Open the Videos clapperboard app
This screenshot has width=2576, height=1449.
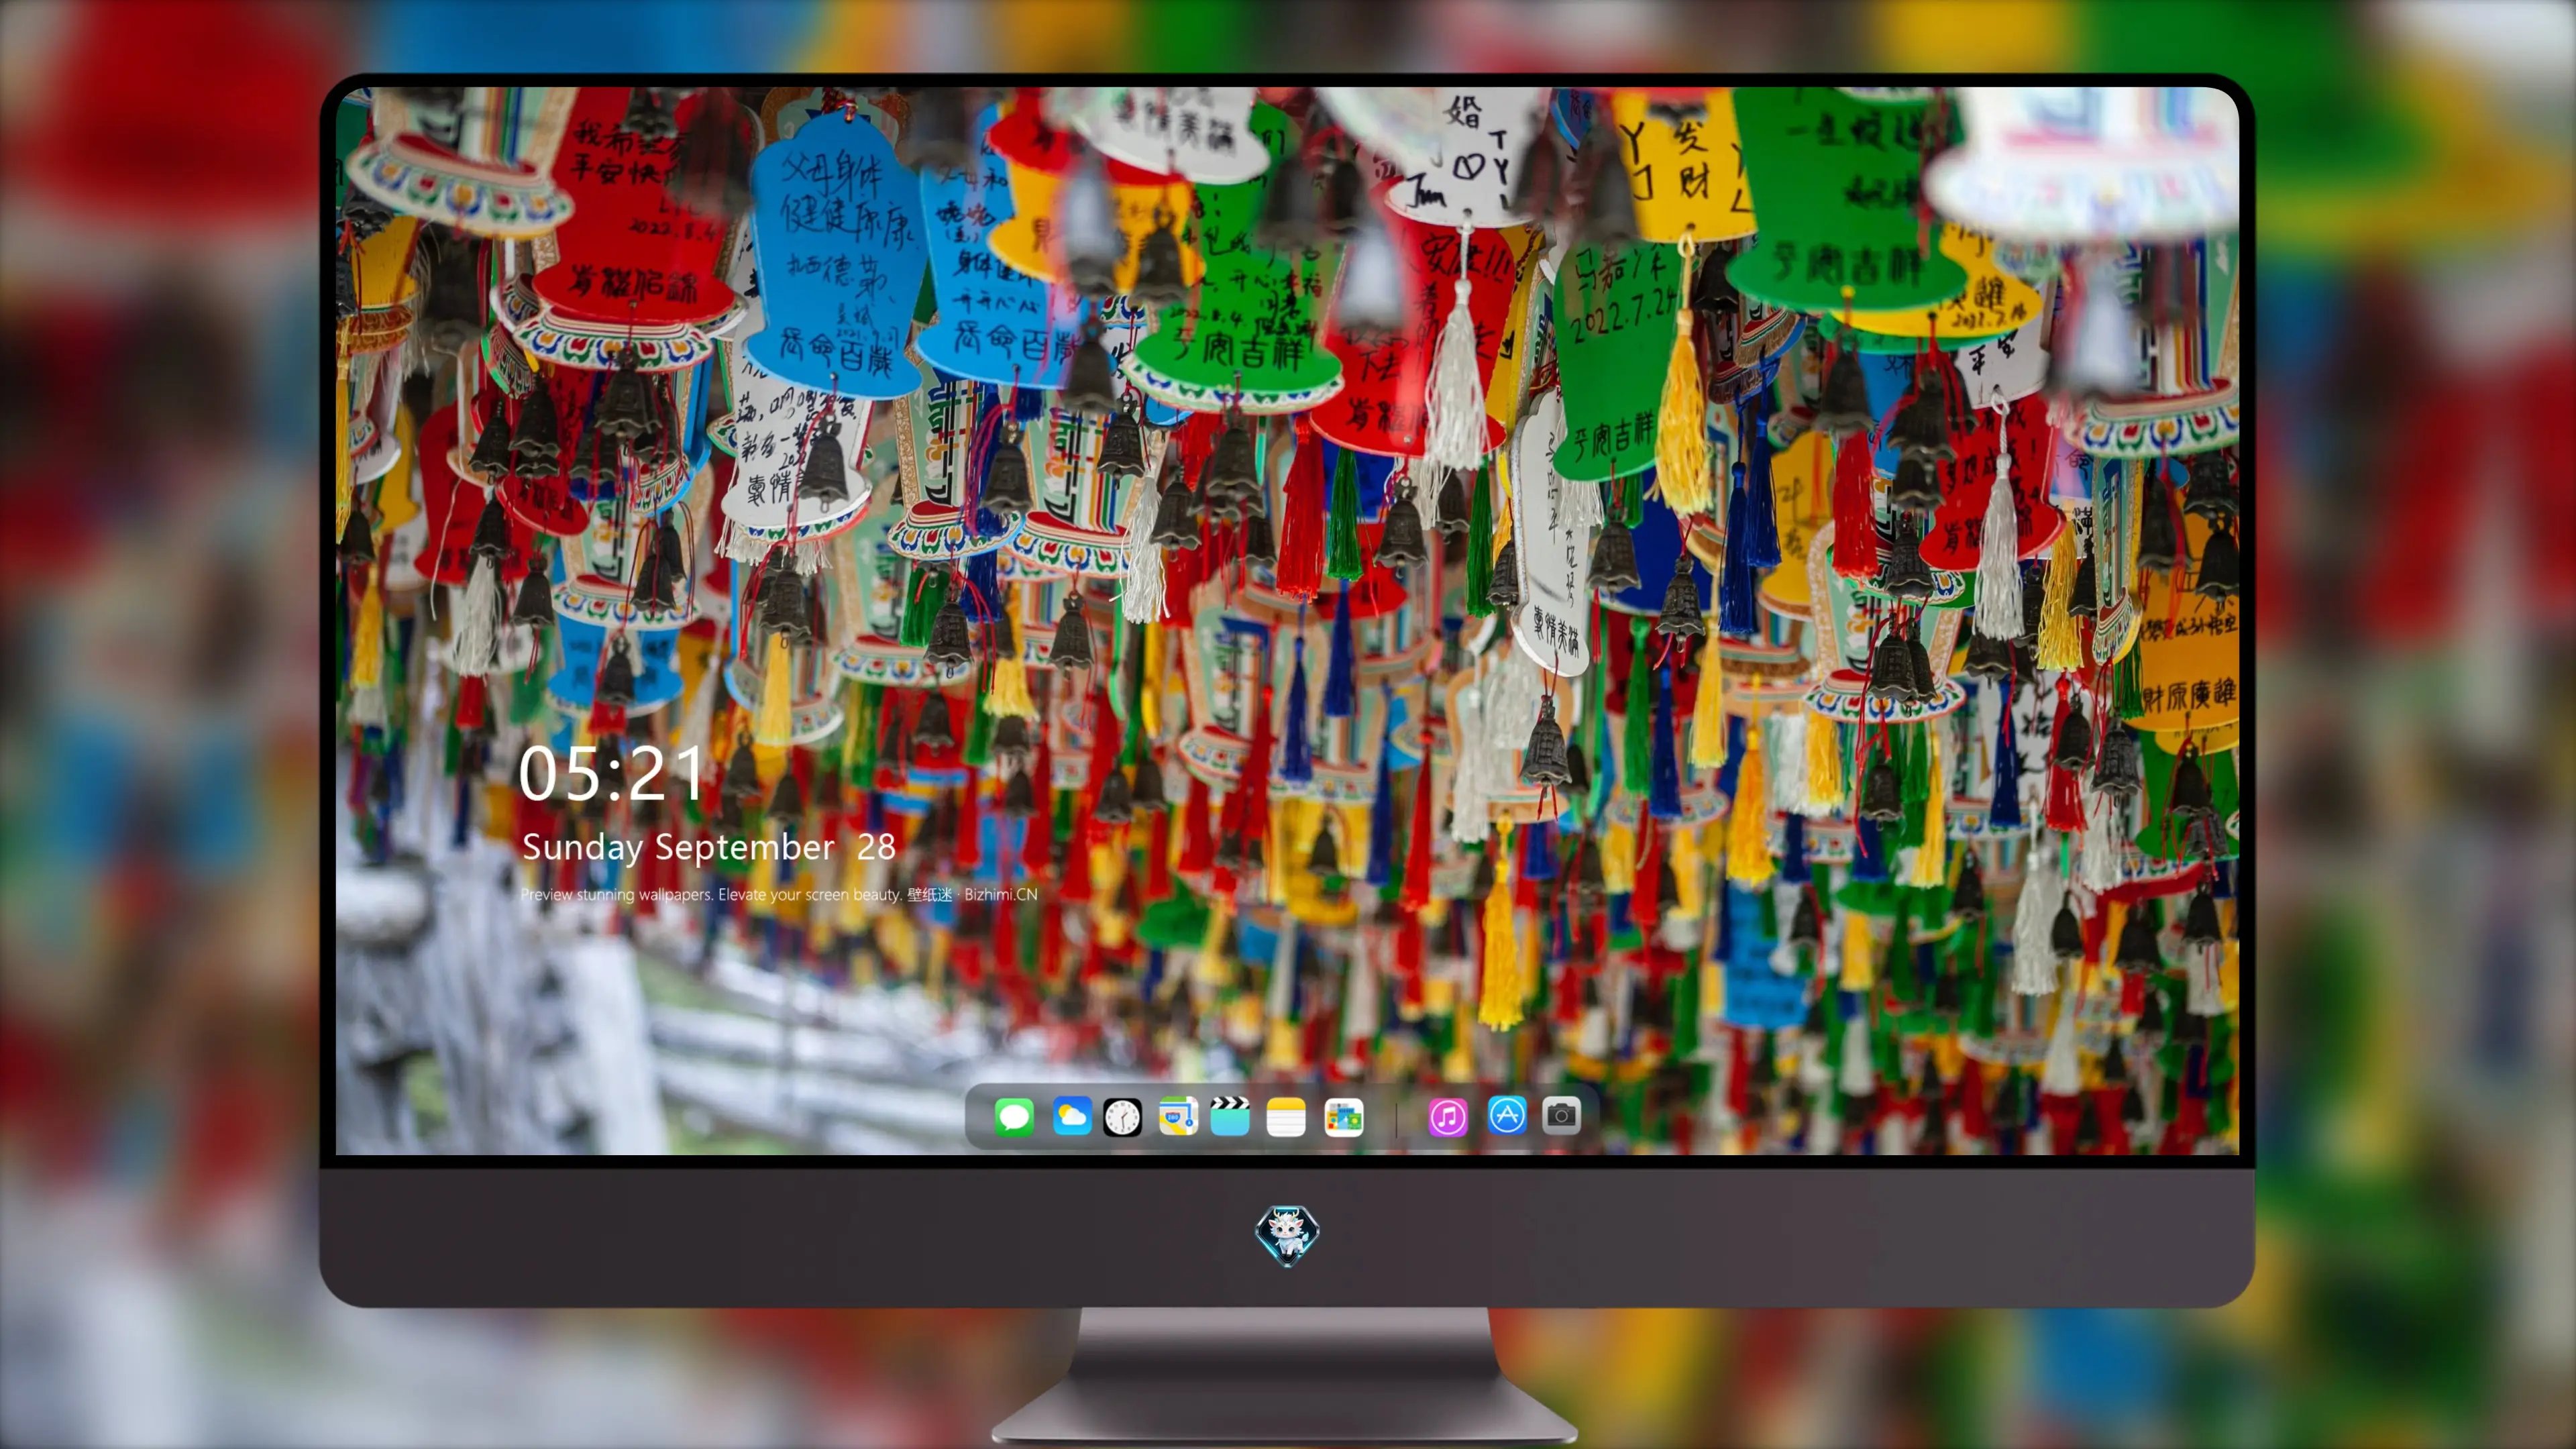pos(1230,1116)
